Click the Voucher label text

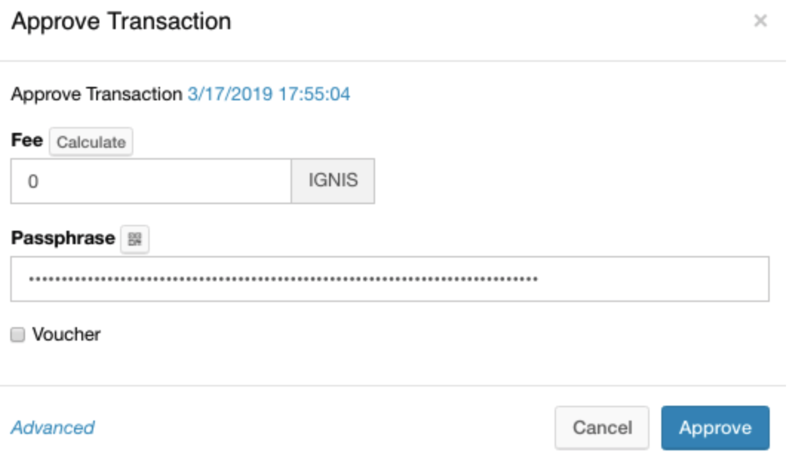pos(66,335)
